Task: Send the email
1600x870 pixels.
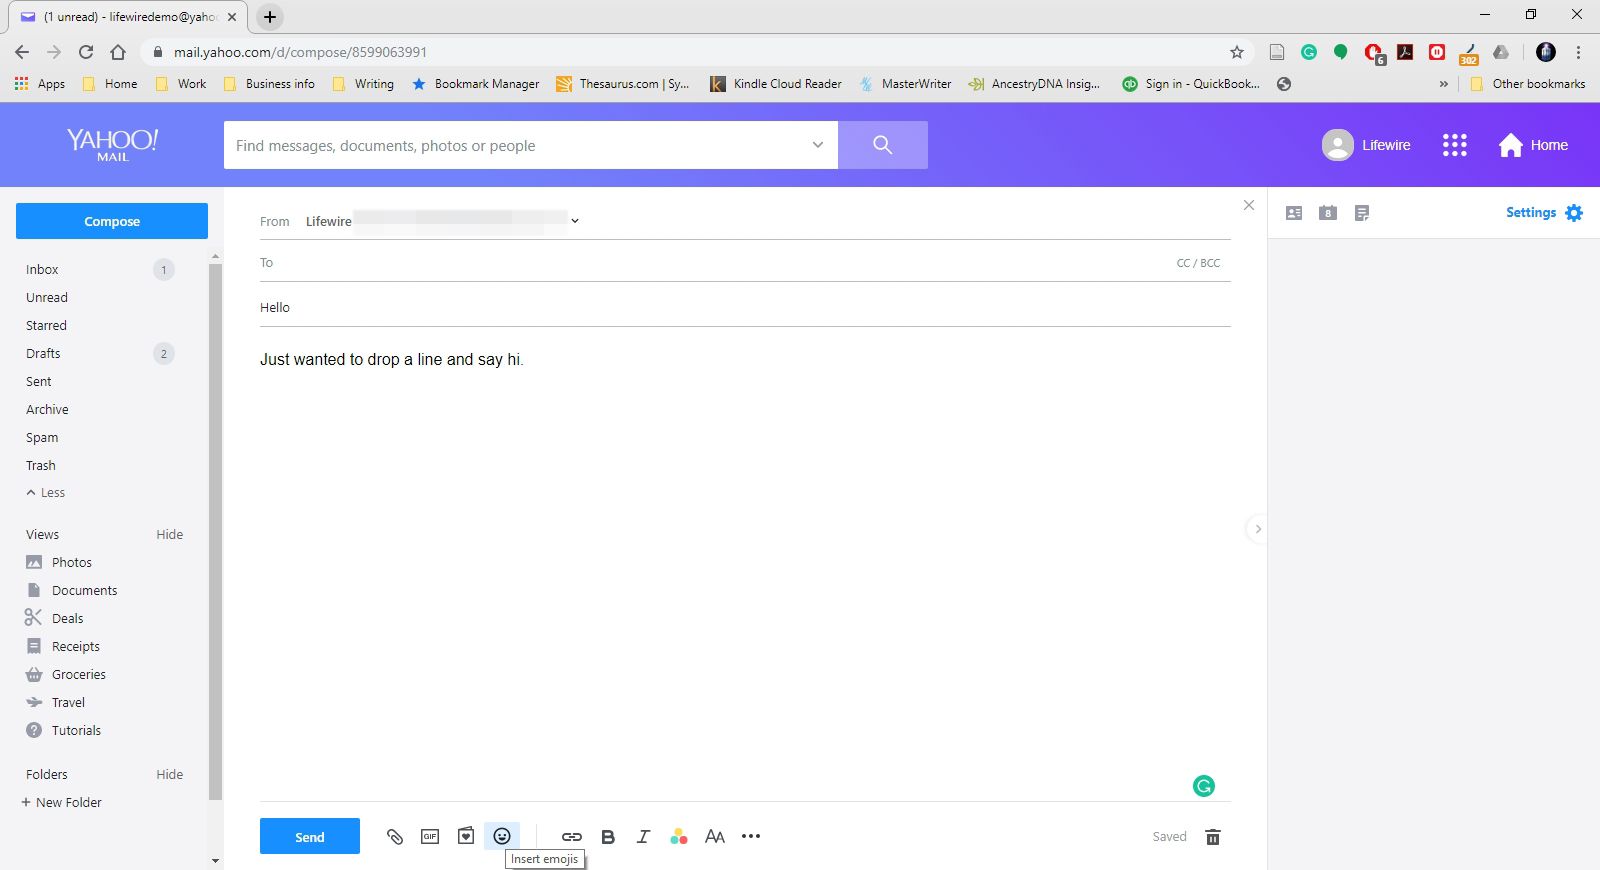Action: coord(310,836)
